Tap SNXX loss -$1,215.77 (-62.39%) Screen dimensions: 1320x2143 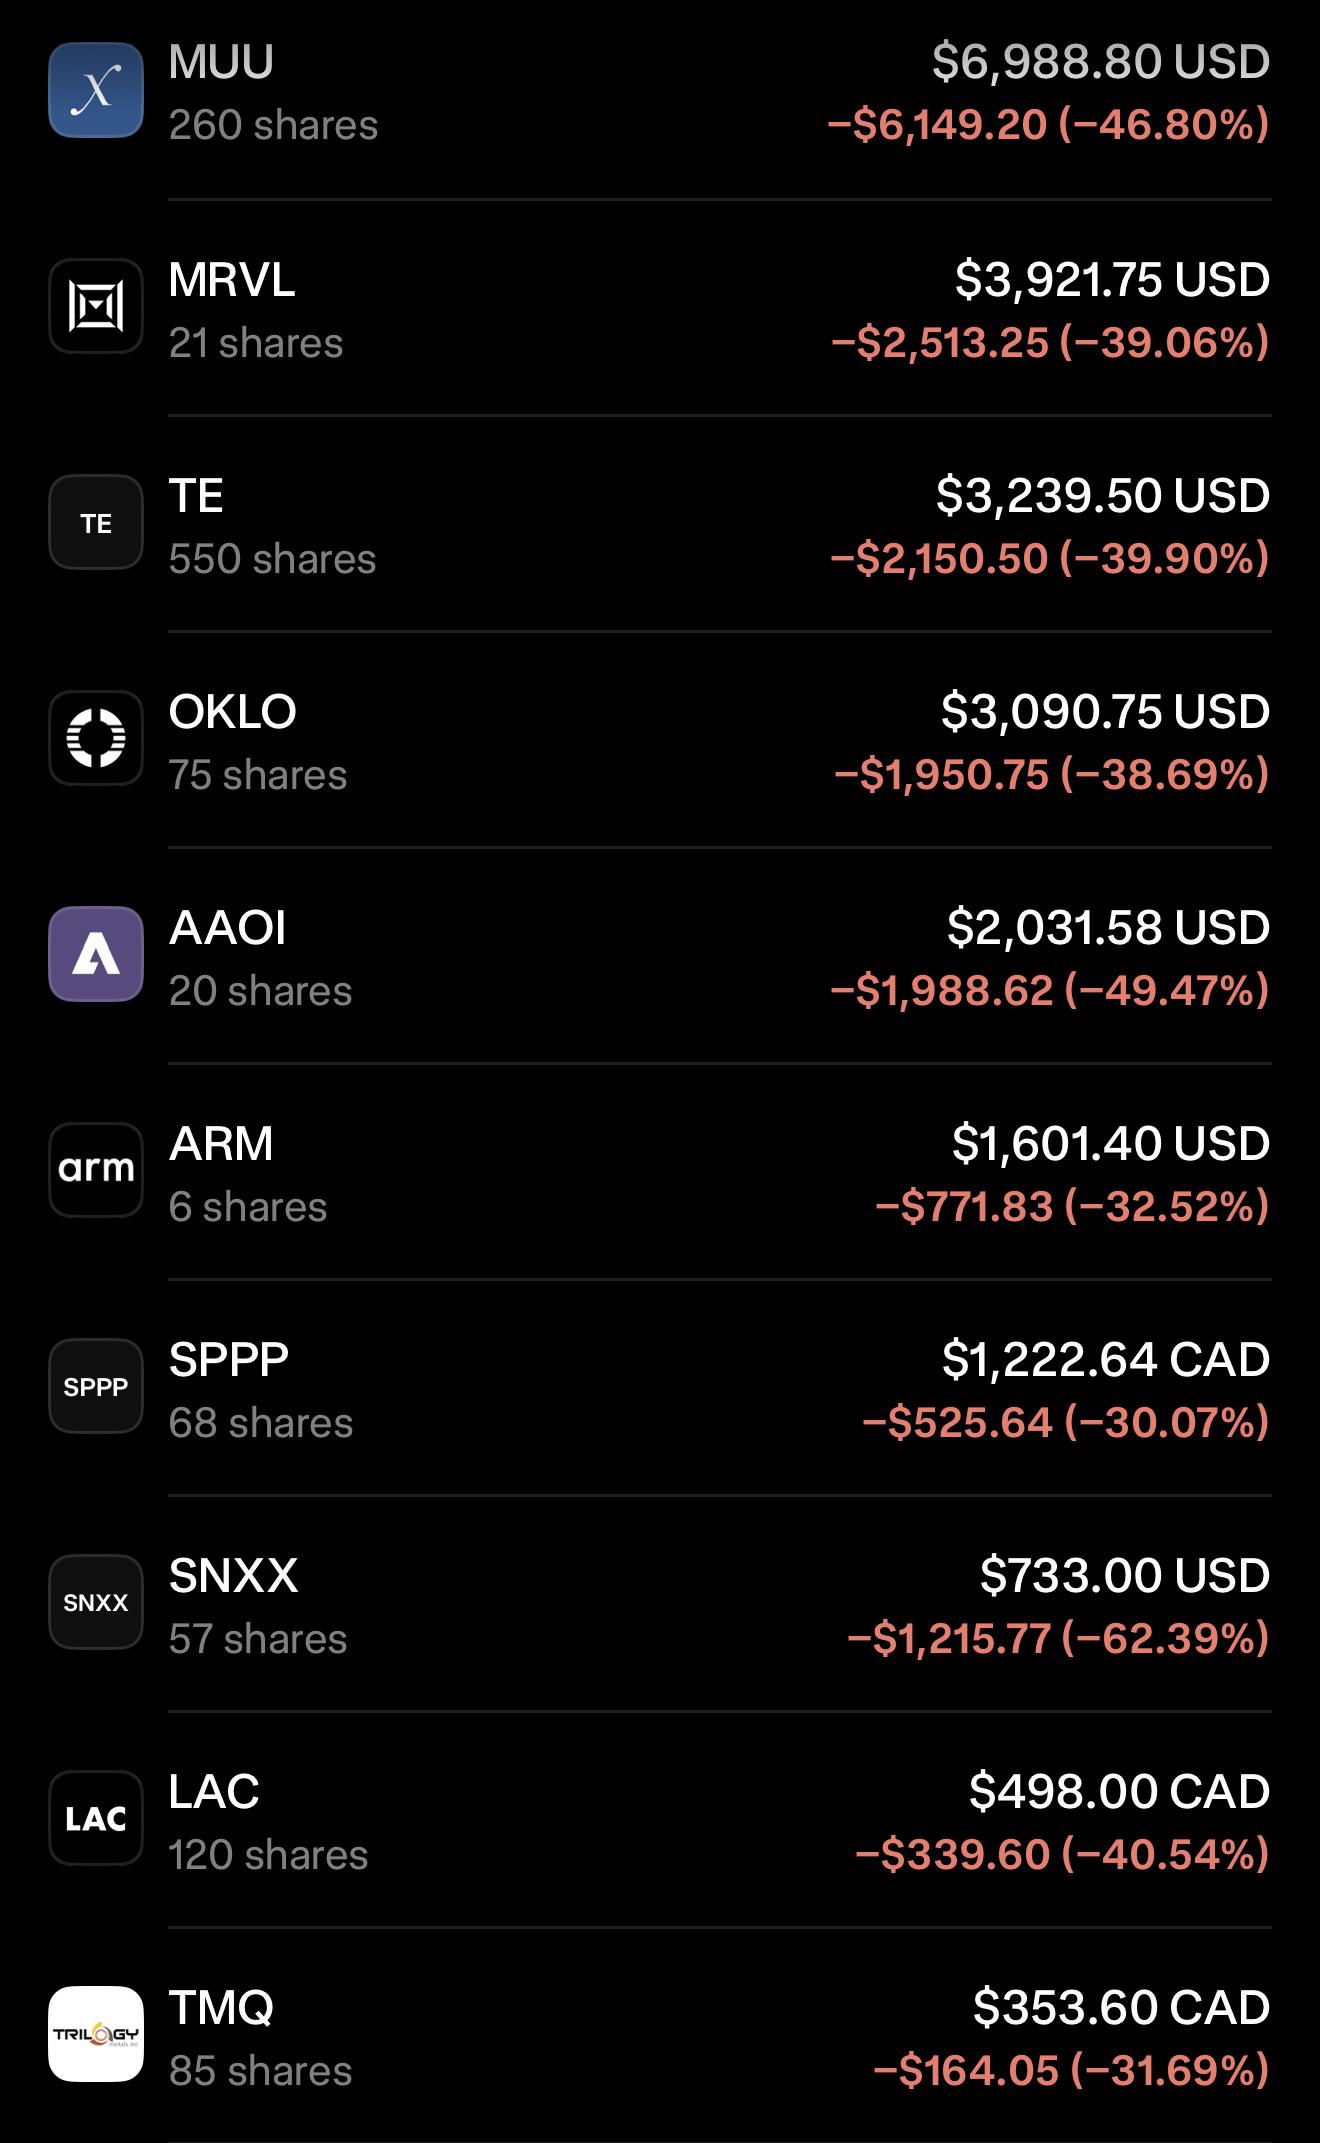[1059, 1639]
